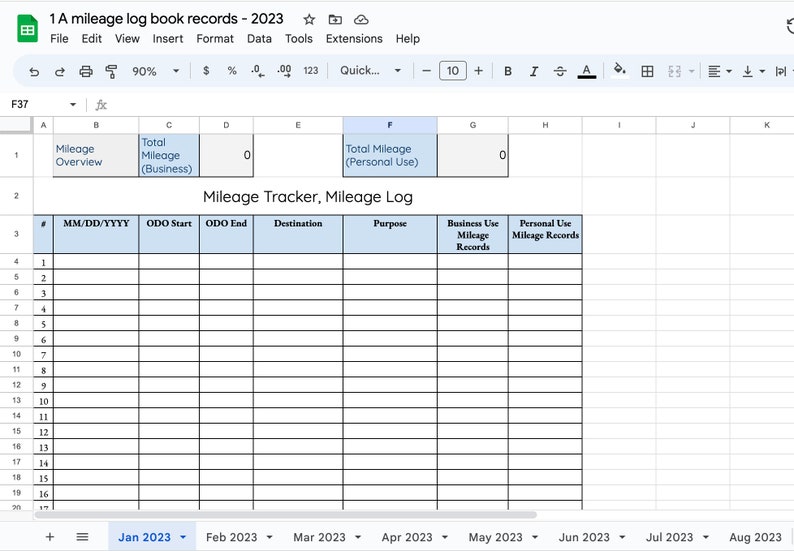Undo the last action
Screen dimensions: 794x551
click(x=34, y=71)
